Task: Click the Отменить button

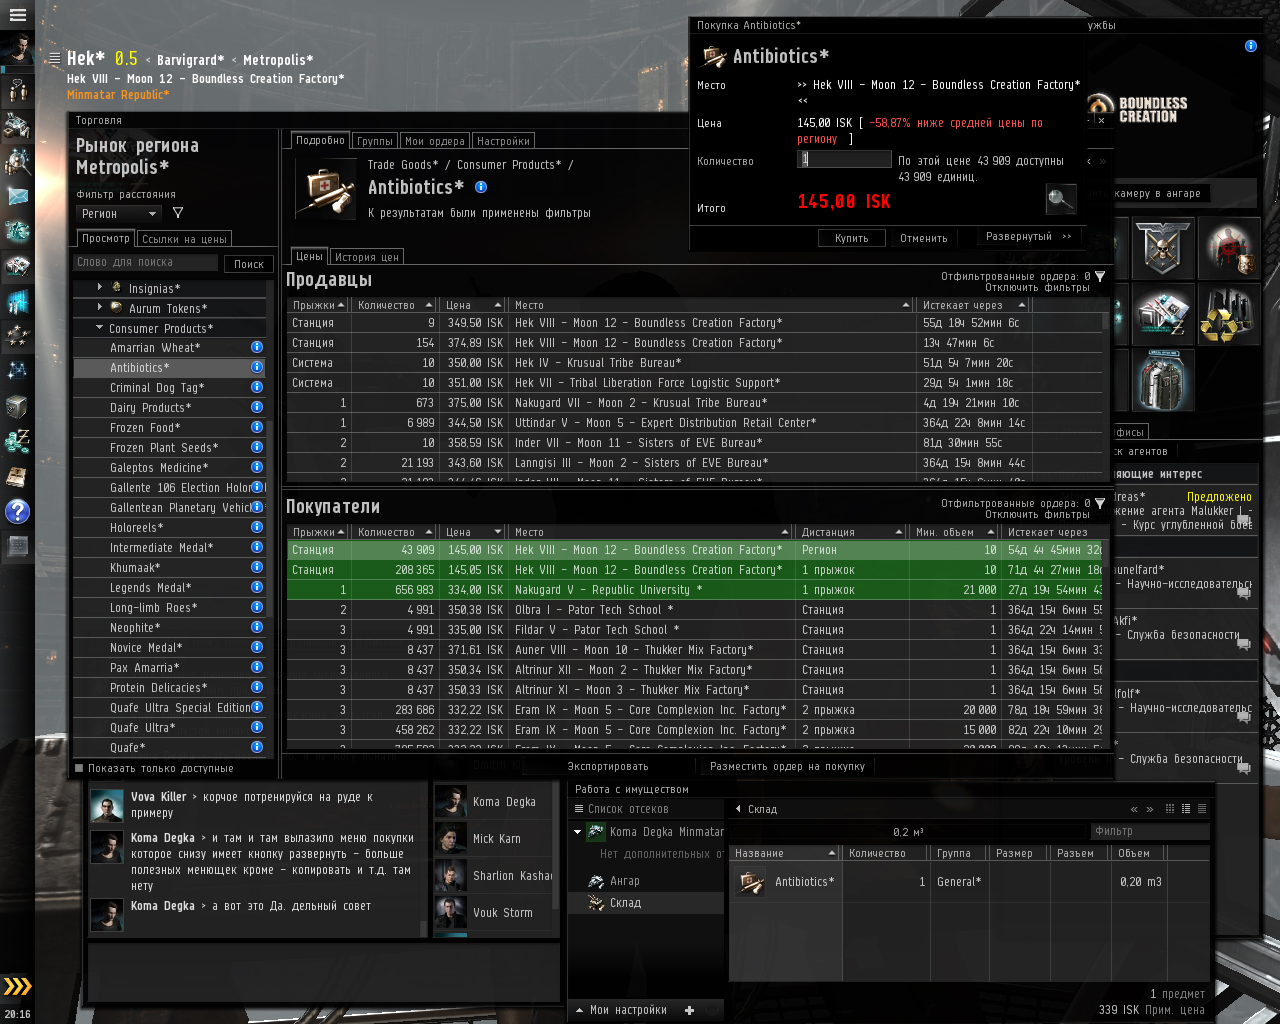Action: coord(924,238)
